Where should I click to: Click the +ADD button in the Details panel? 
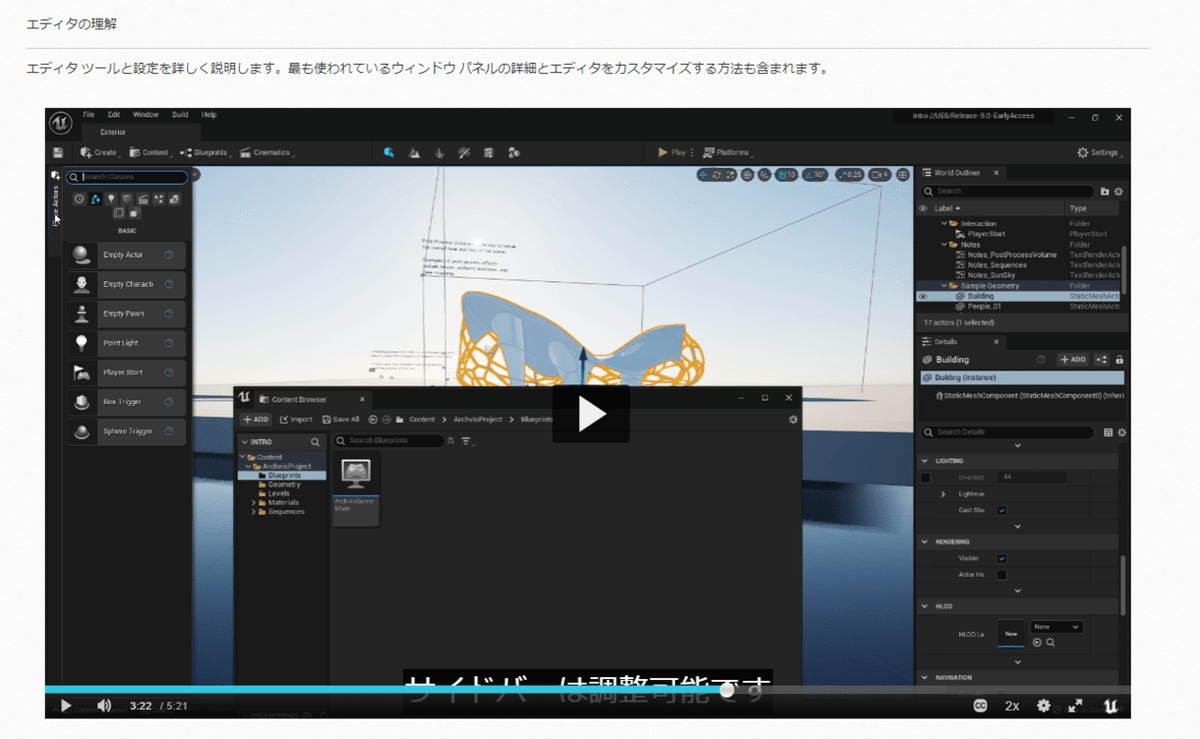point(1073,359)
